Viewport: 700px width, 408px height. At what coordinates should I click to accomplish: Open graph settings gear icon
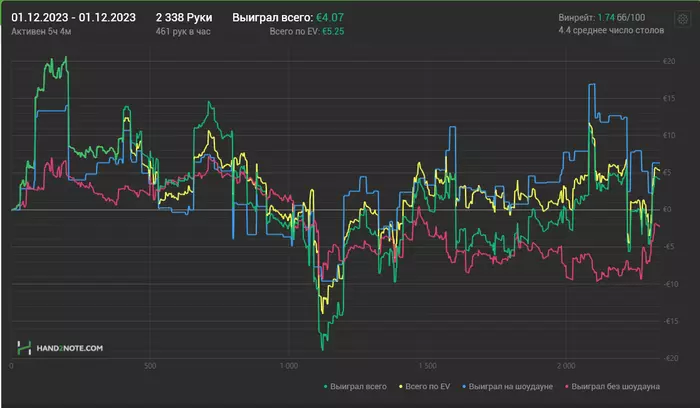683,19
